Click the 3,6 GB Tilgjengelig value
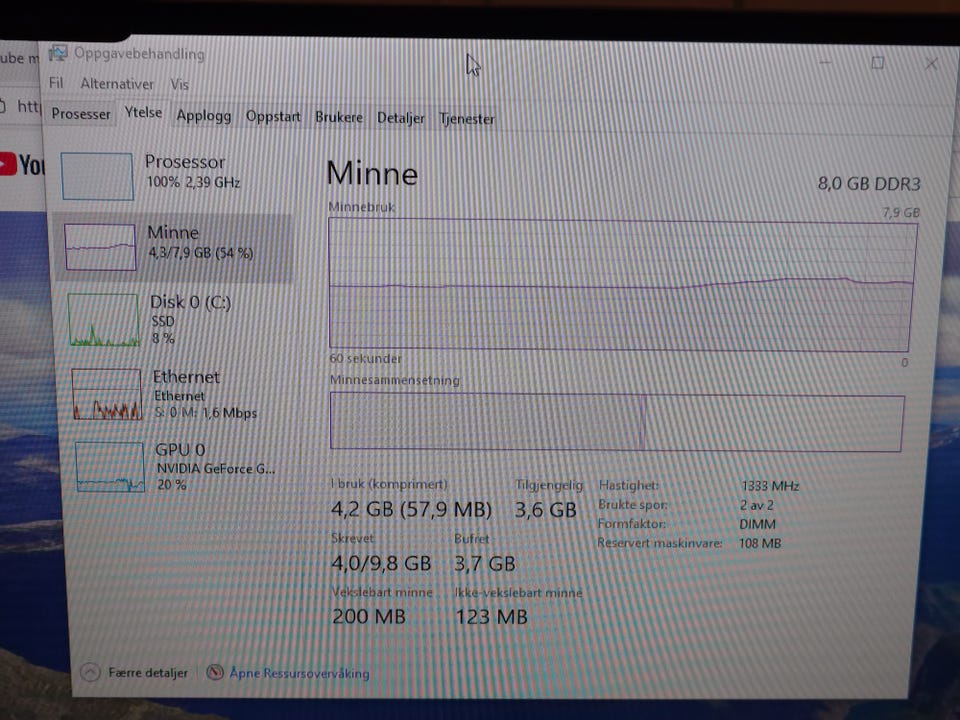The width and height of the screenshot is (960, 720). (x=546, y=510)
